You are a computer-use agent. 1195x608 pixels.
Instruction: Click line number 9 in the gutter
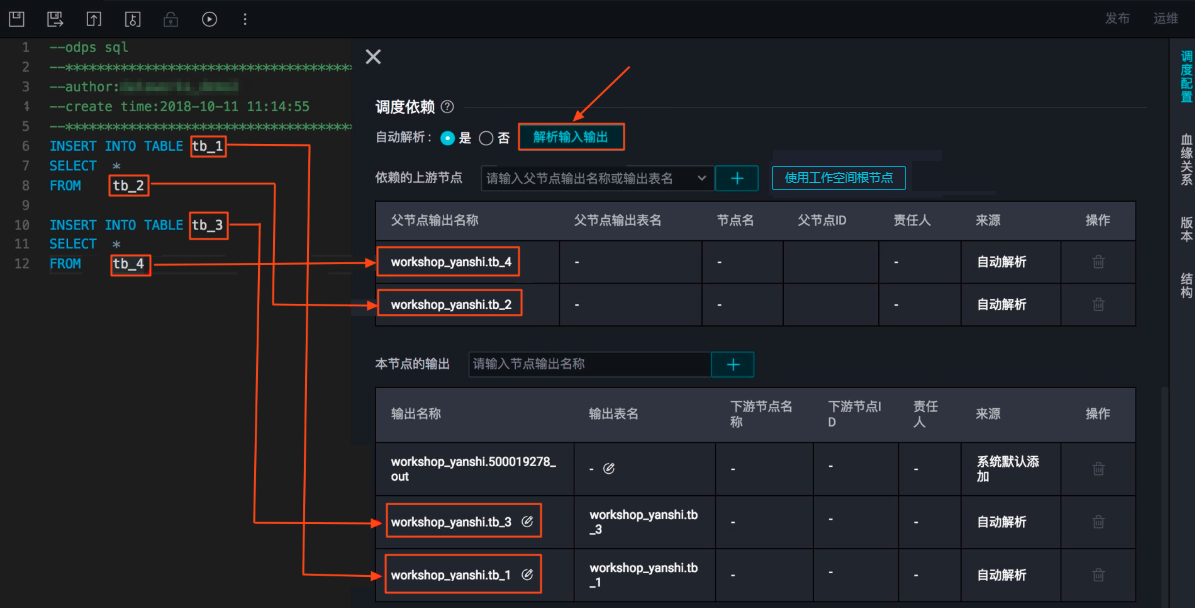(x=25, y=205)
